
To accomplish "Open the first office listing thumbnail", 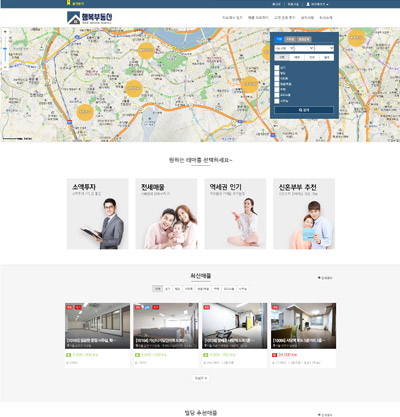I will tap(97, 326).
